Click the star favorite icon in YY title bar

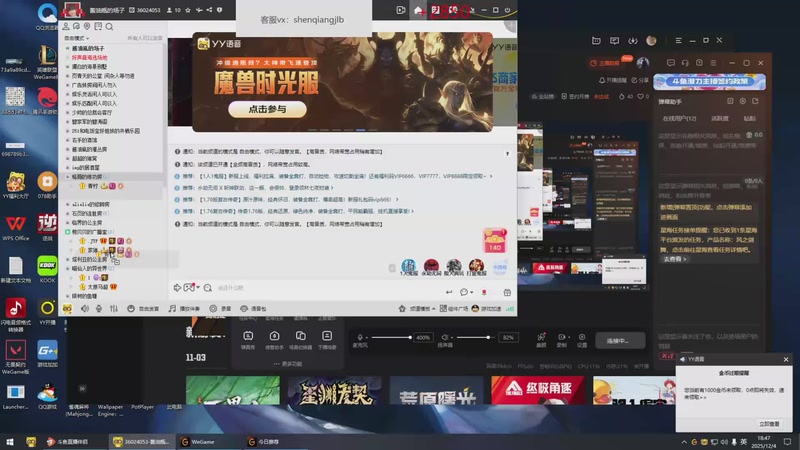coord(188,10)
